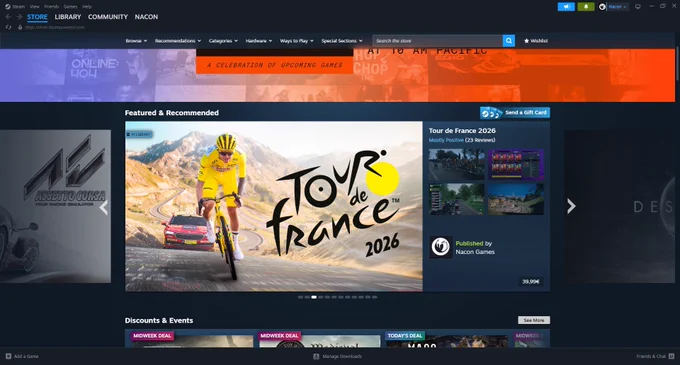This screenshot has width=680, height=365.
Task: Open the green notifications bell
Action: (586, 7)
